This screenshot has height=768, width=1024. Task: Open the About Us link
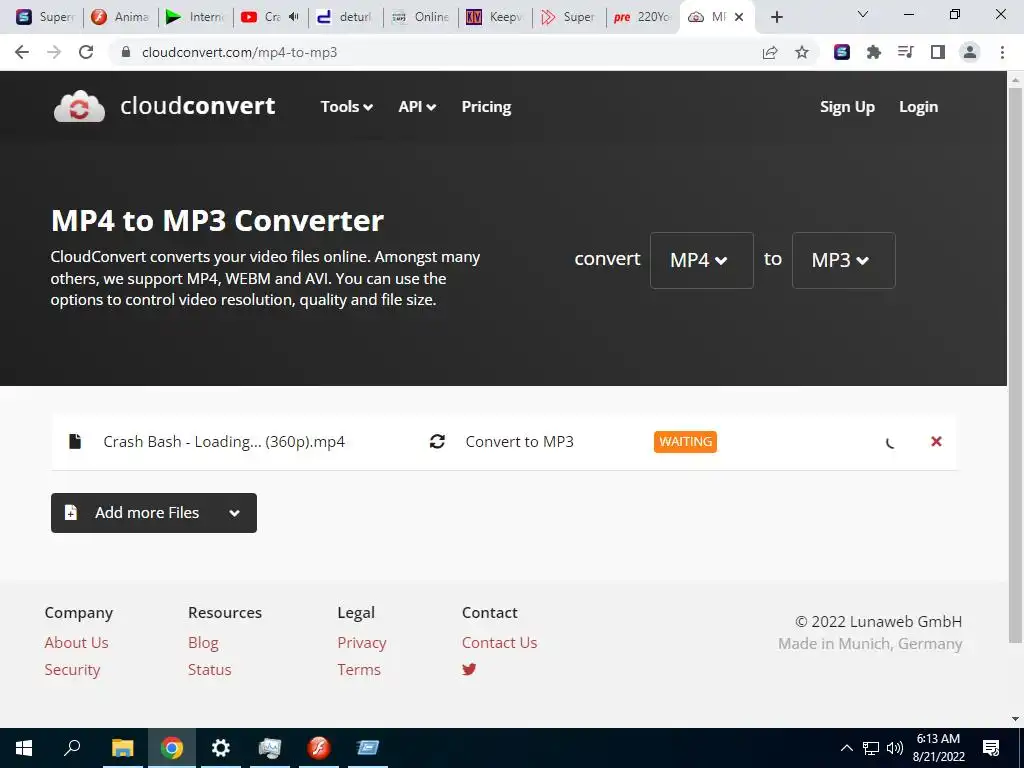pyautogui.click(x=76, y=643)
